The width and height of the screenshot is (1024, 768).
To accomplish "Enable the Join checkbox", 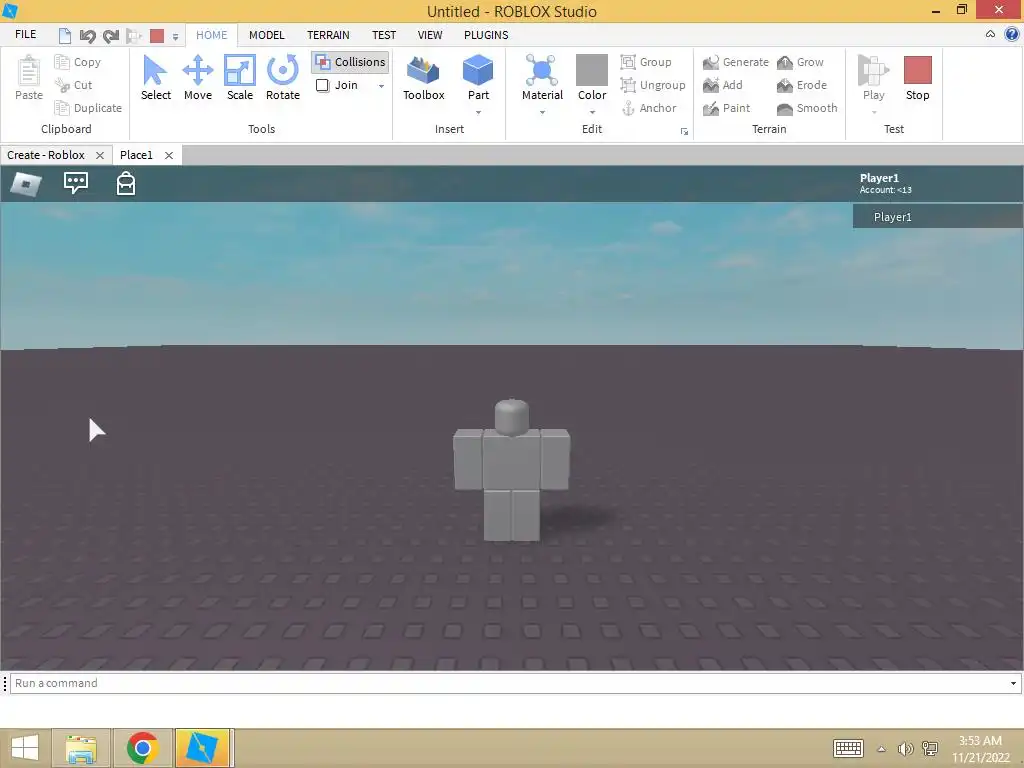I will [323, 85].
